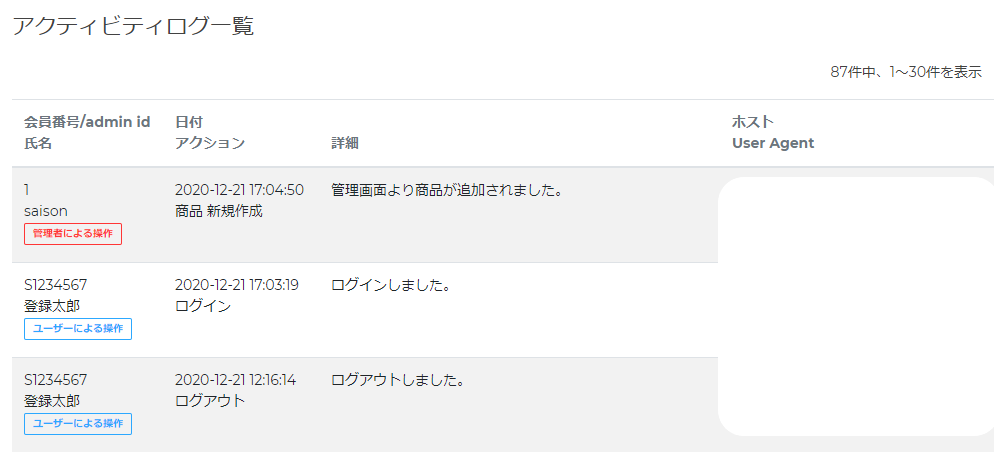Click the 87件中、1～30件を表示 count text

(906, 72)
